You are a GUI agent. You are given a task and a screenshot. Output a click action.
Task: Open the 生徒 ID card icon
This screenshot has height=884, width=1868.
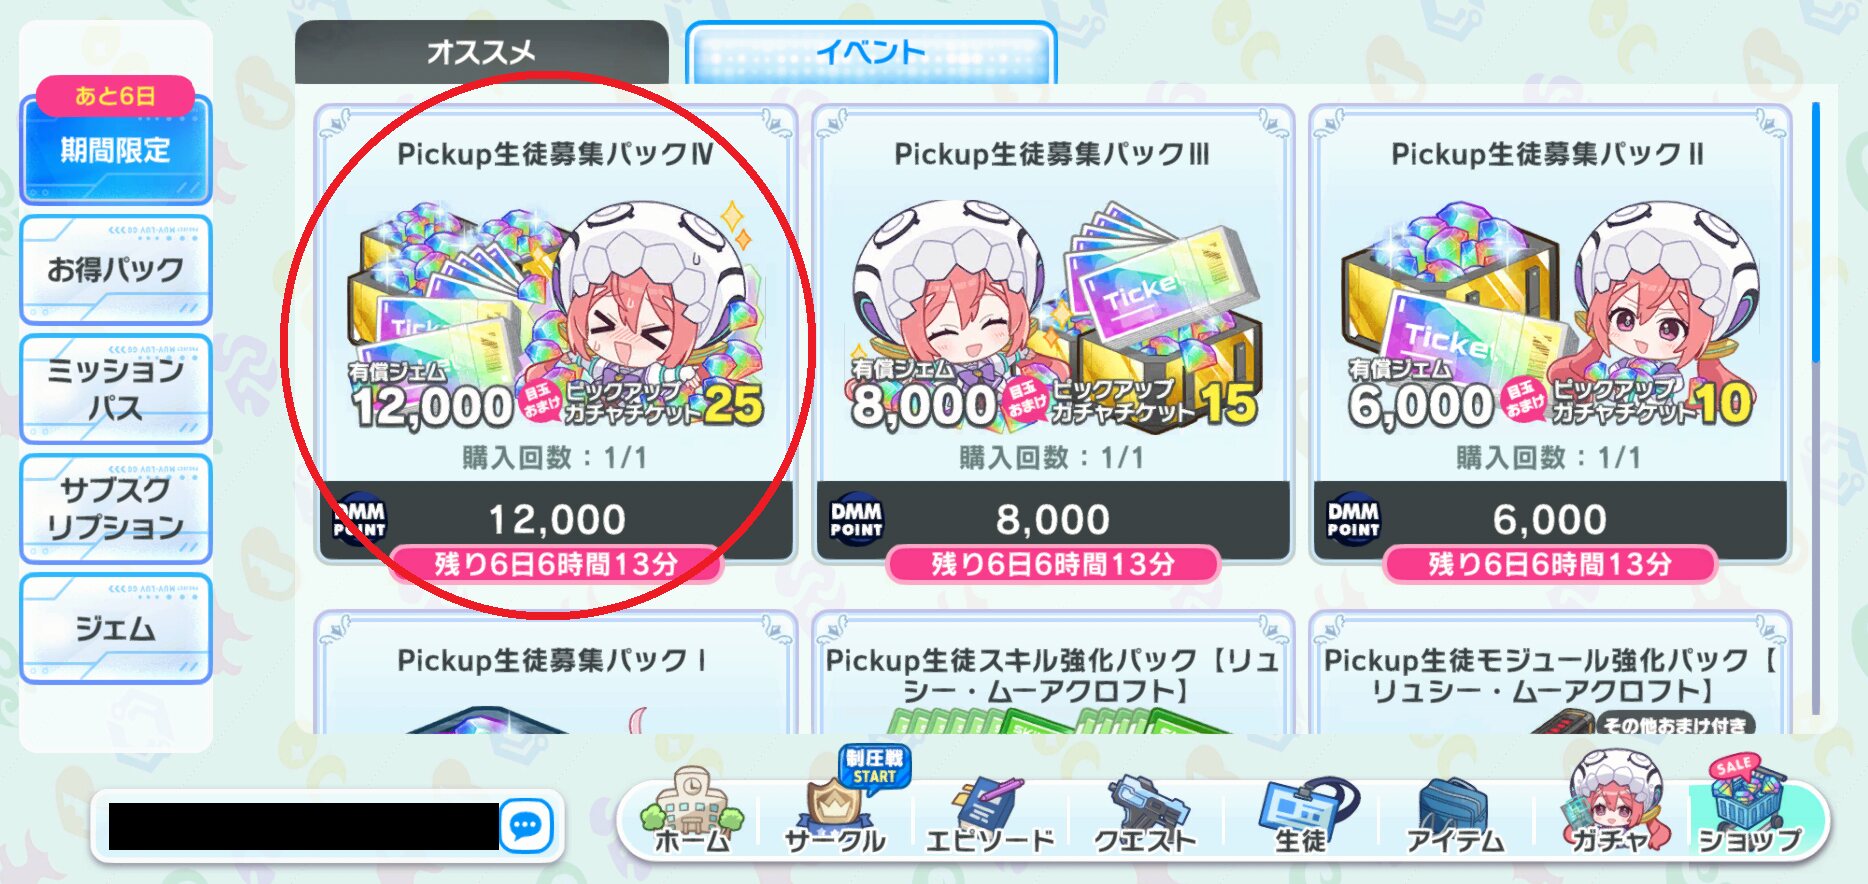(x=1301, y=812)
